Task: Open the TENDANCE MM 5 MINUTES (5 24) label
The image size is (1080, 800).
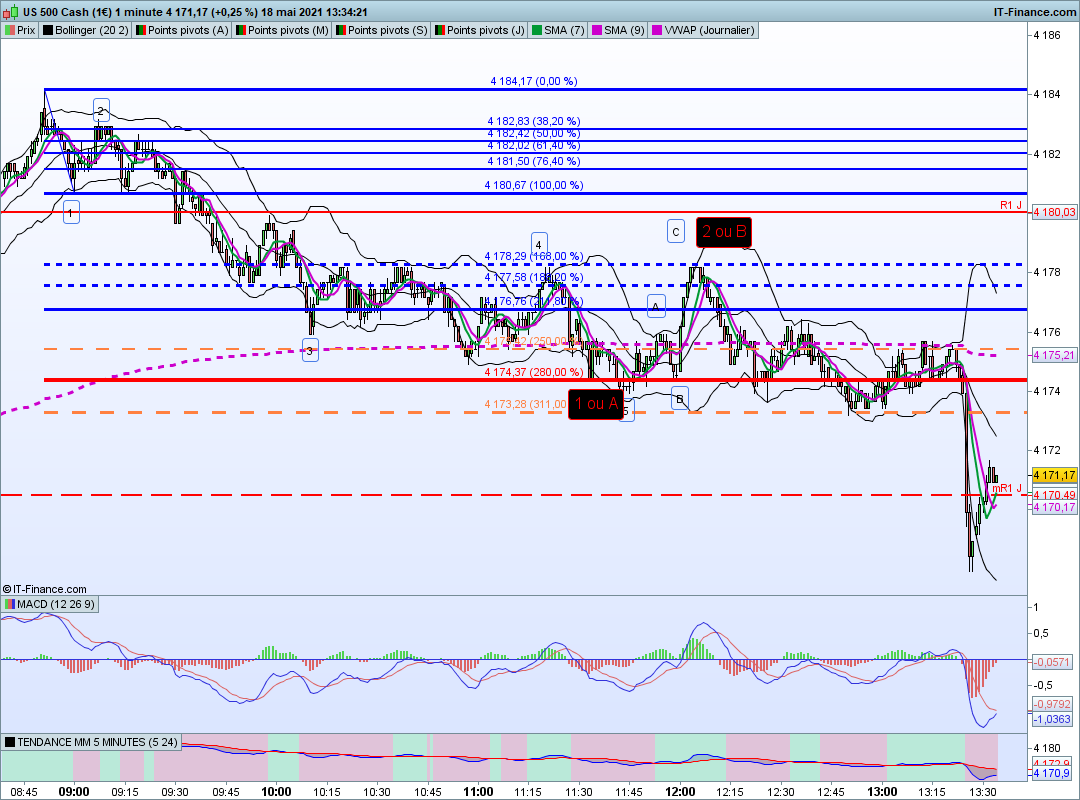Action: pyautogui.click(x=91, y=742)
